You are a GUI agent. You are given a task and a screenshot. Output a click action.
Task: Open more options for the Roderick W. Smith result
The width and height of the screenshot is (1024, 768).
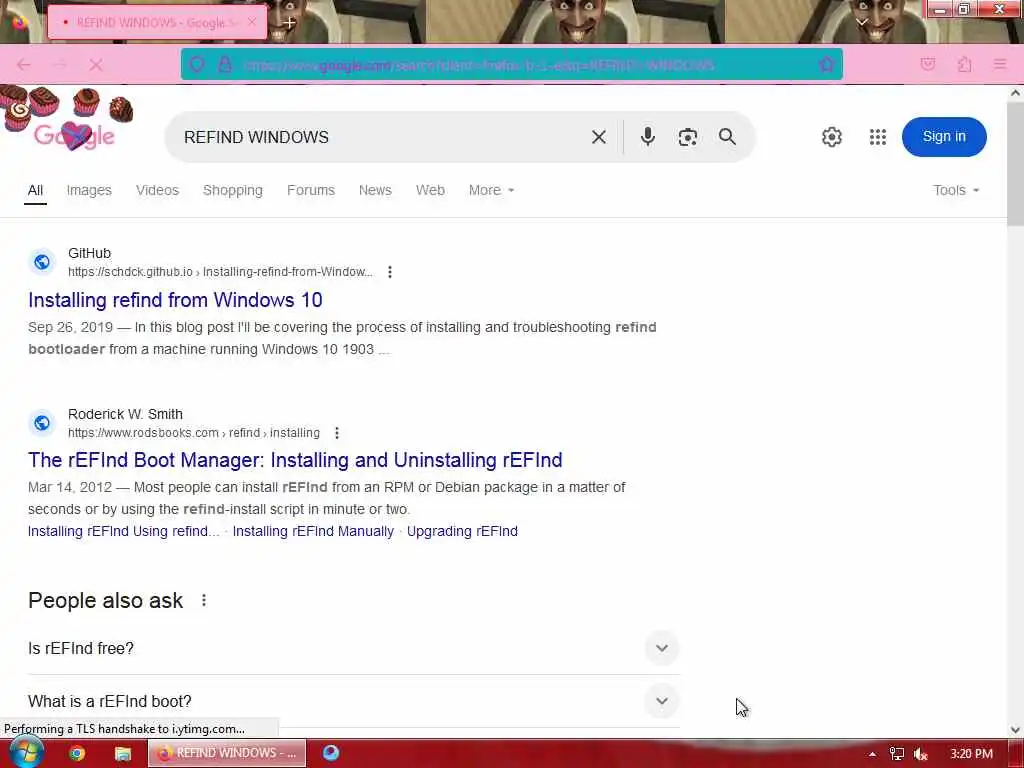[337, 433]
